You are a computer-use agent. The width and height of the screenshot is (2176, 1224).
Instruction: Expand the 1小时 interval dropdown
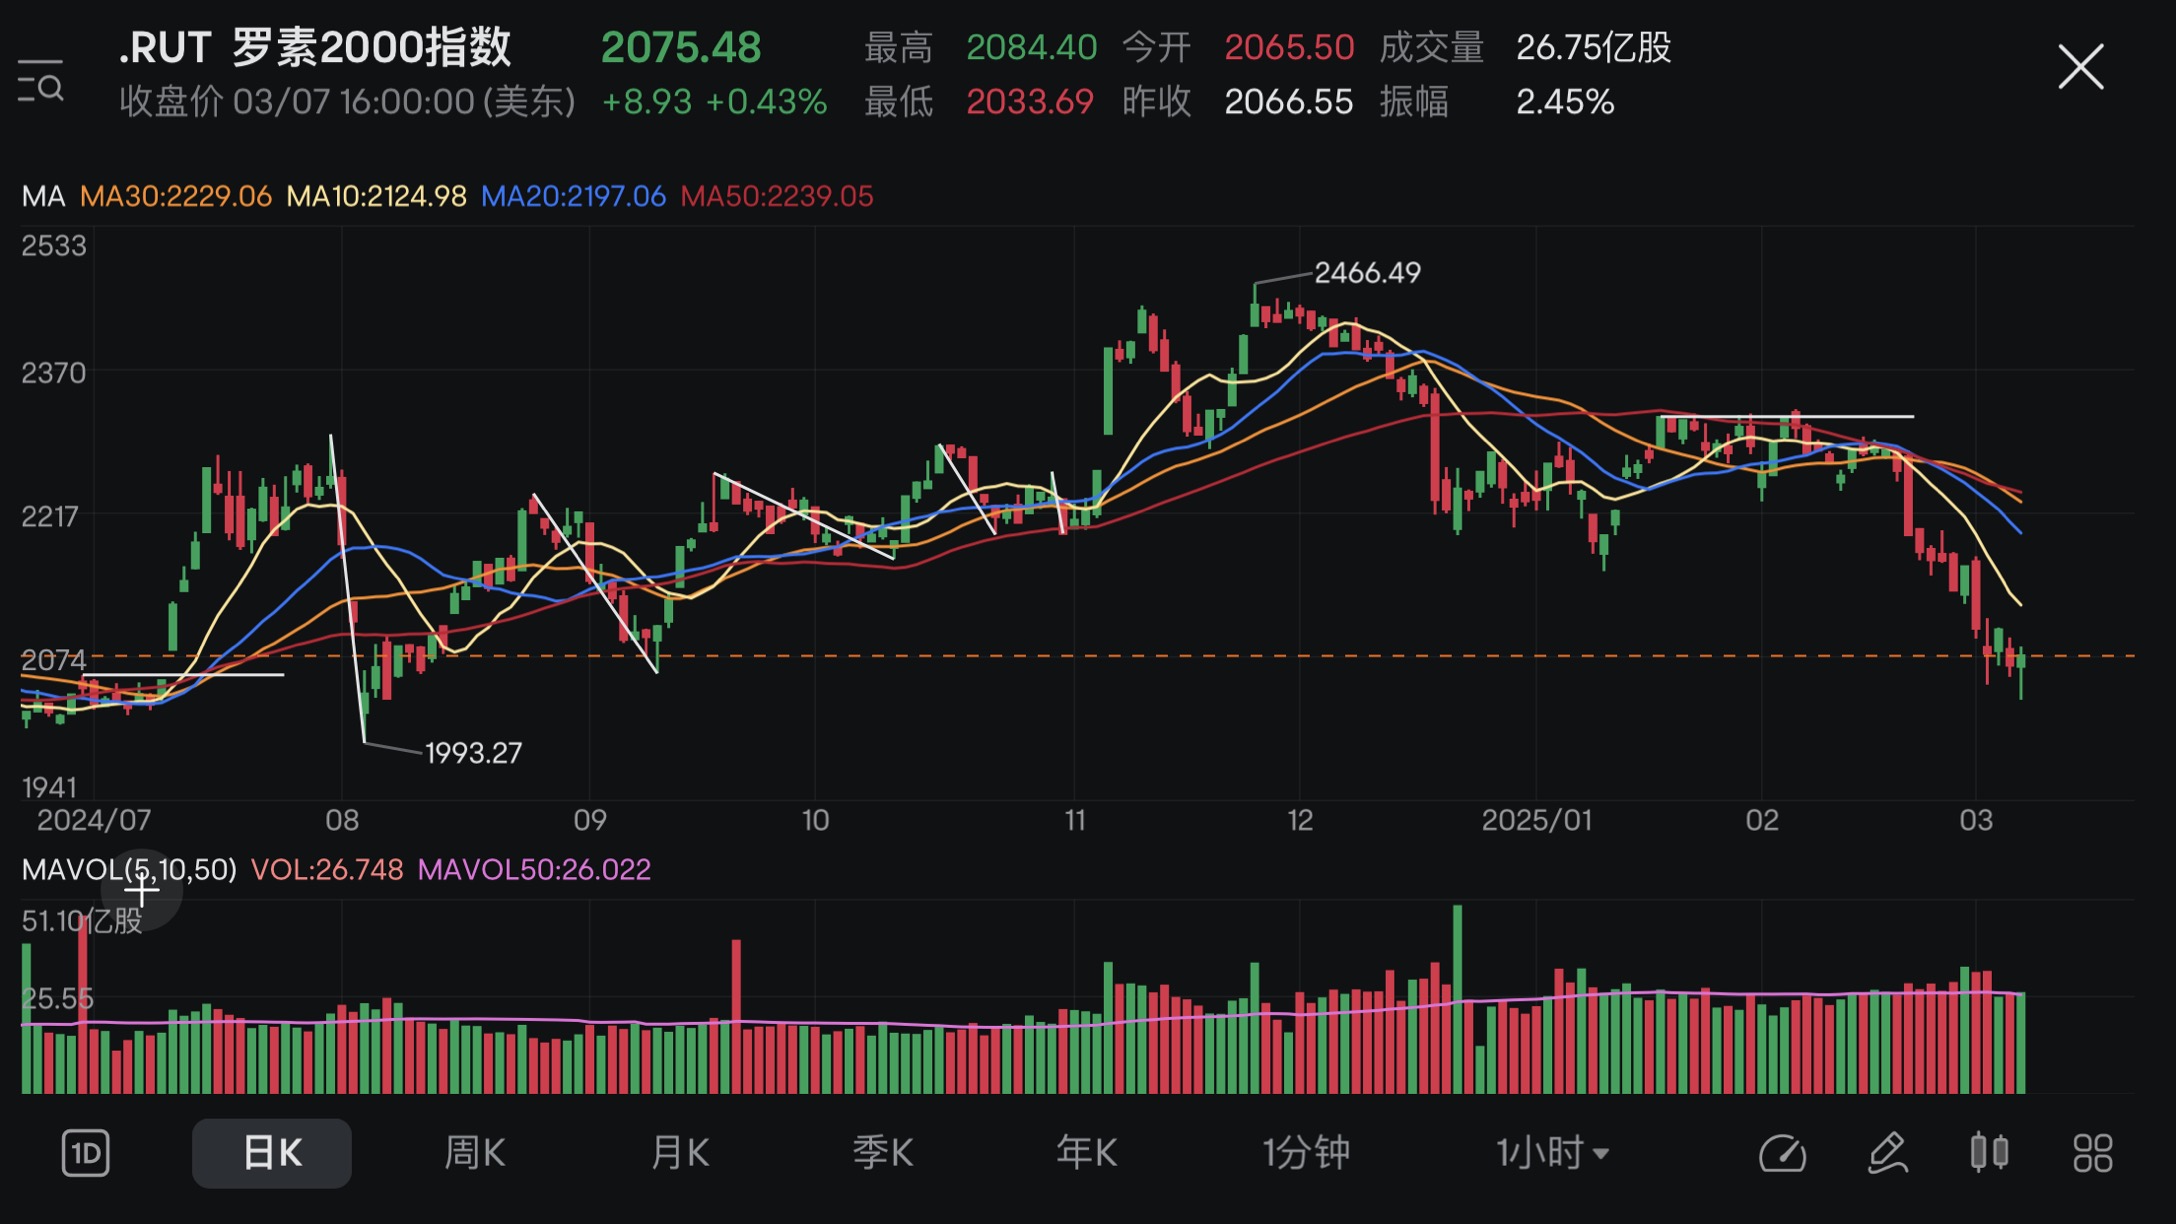click(x=1553, y=1153)
